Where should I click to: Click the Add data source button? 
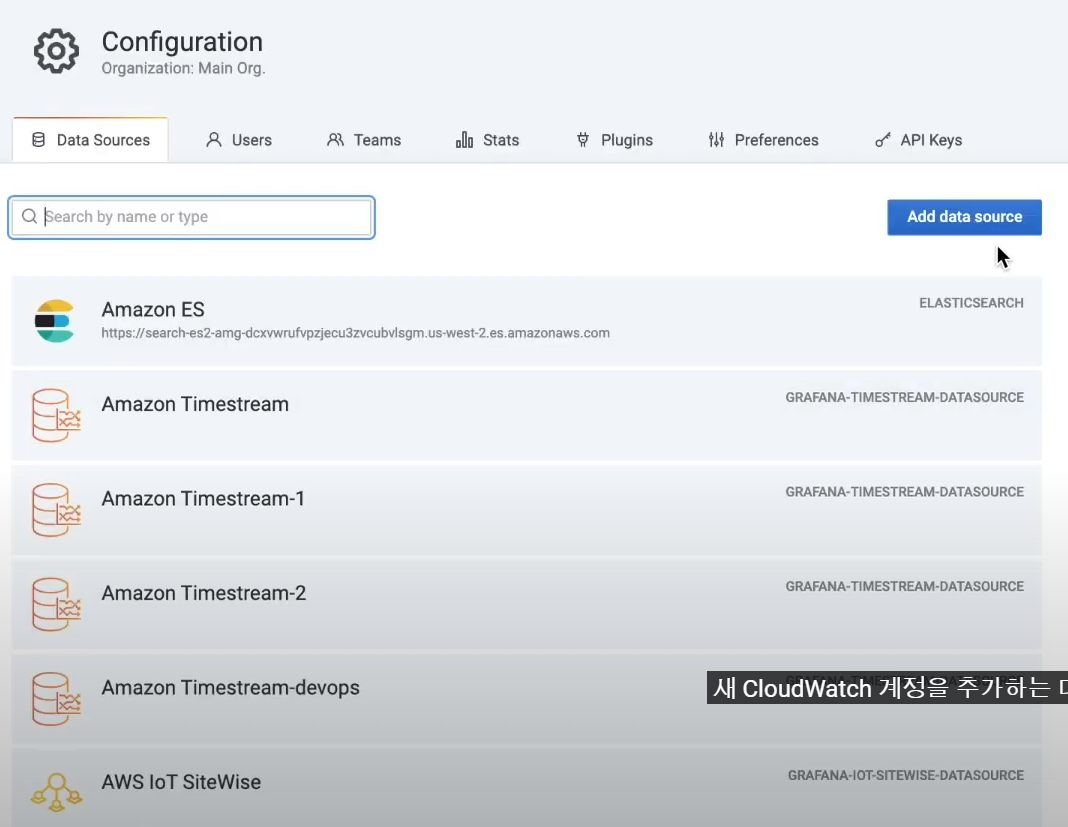pos(964,217)
